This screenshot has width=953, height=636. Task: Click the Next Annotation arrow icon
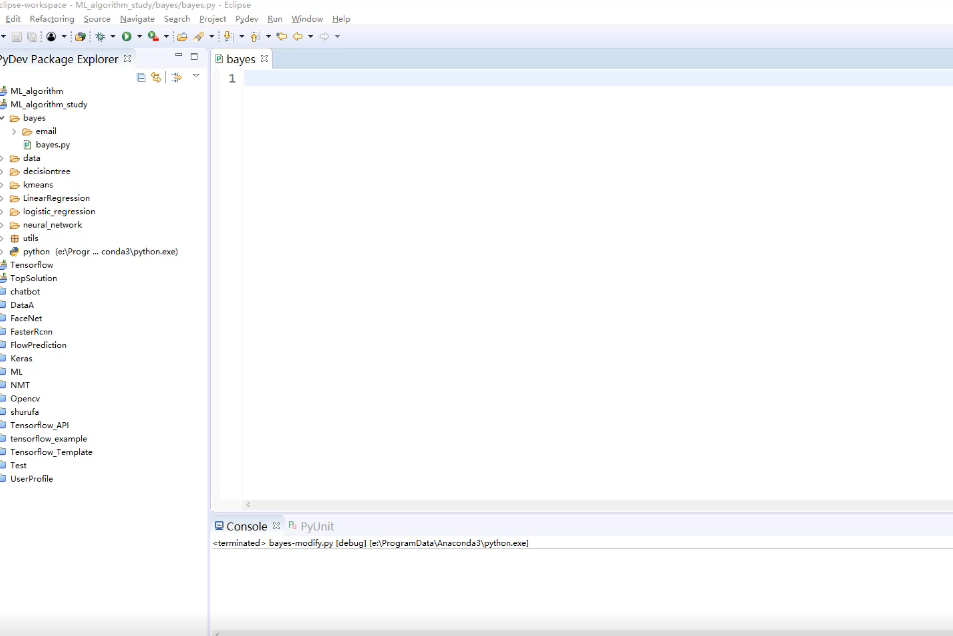pyautogui.click(x=229, y=37)
